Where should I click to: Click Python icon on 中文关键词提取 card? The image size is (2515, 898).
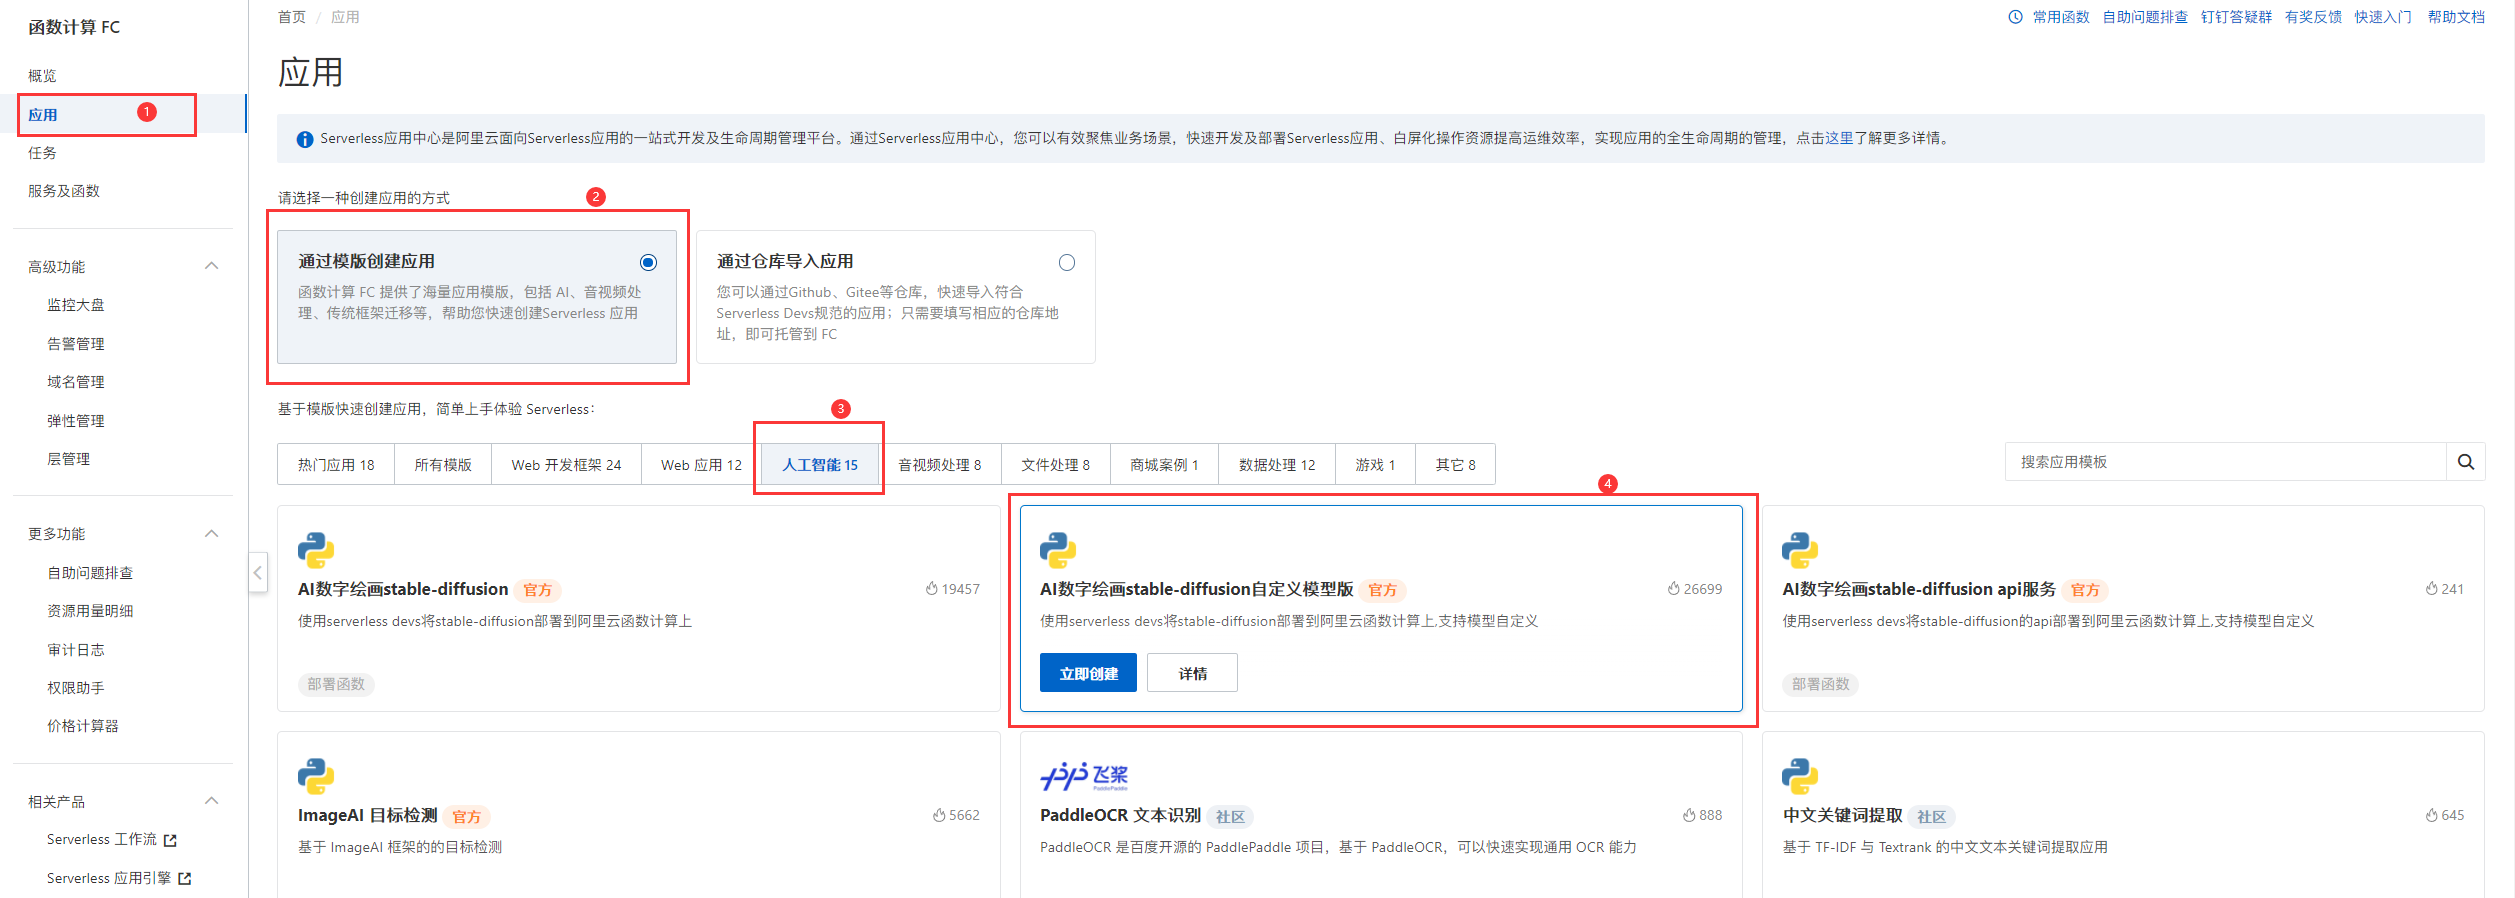click(1800, 776)
